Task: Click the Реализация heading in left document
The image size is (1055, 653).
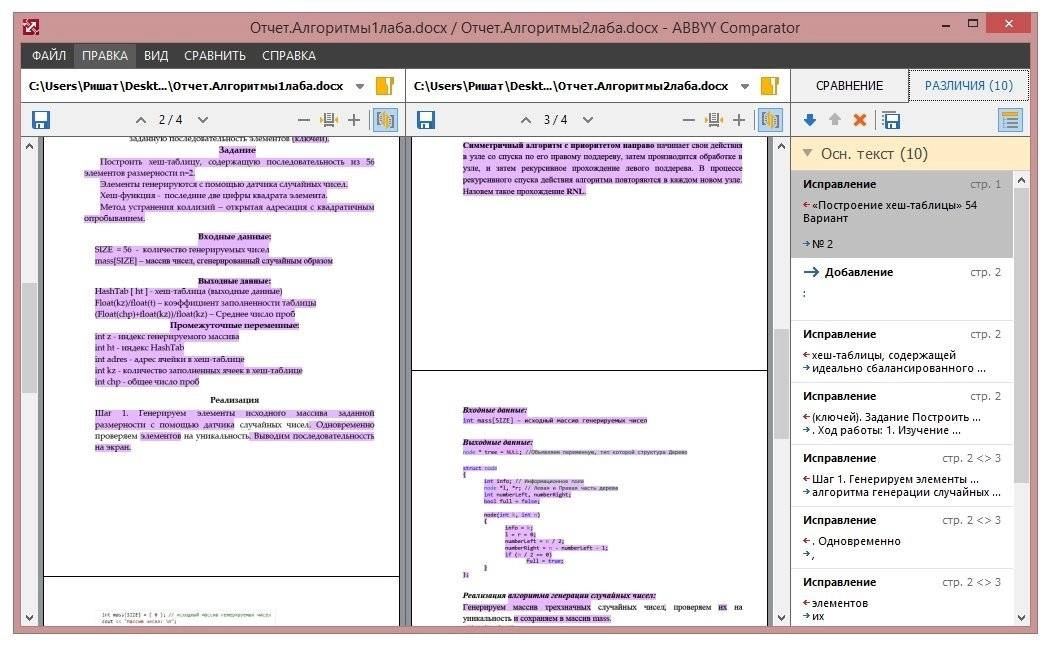Action: pos(234,399)
